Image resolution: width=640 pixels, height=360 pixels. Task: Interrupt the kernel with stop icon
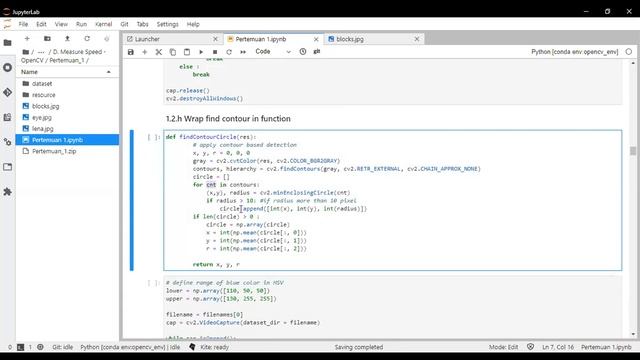coord(215,52)
